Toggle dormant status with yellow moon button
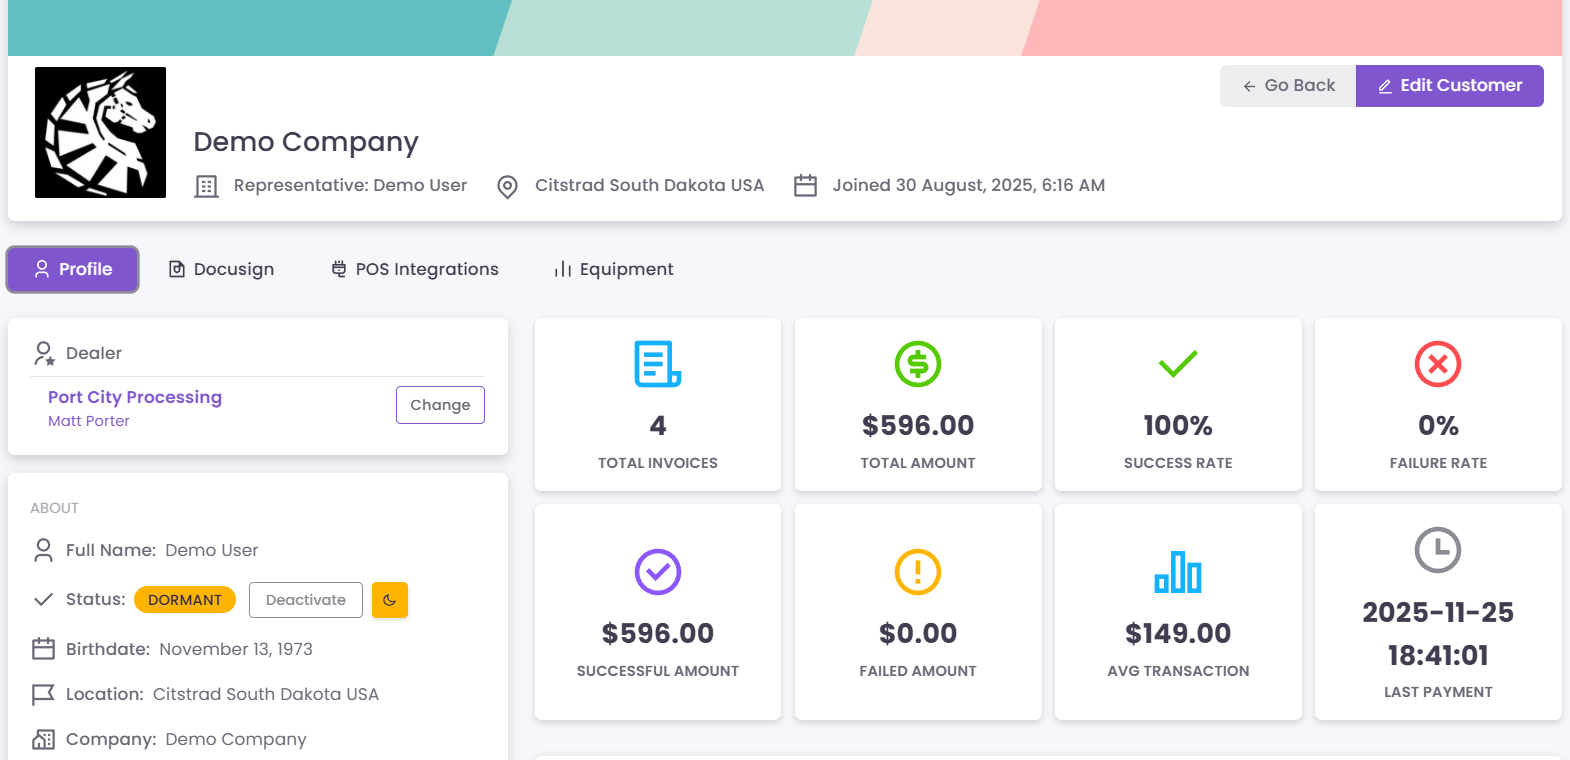Image resolution: width=1570 pixels, height=760 pixels. (389, 600)
